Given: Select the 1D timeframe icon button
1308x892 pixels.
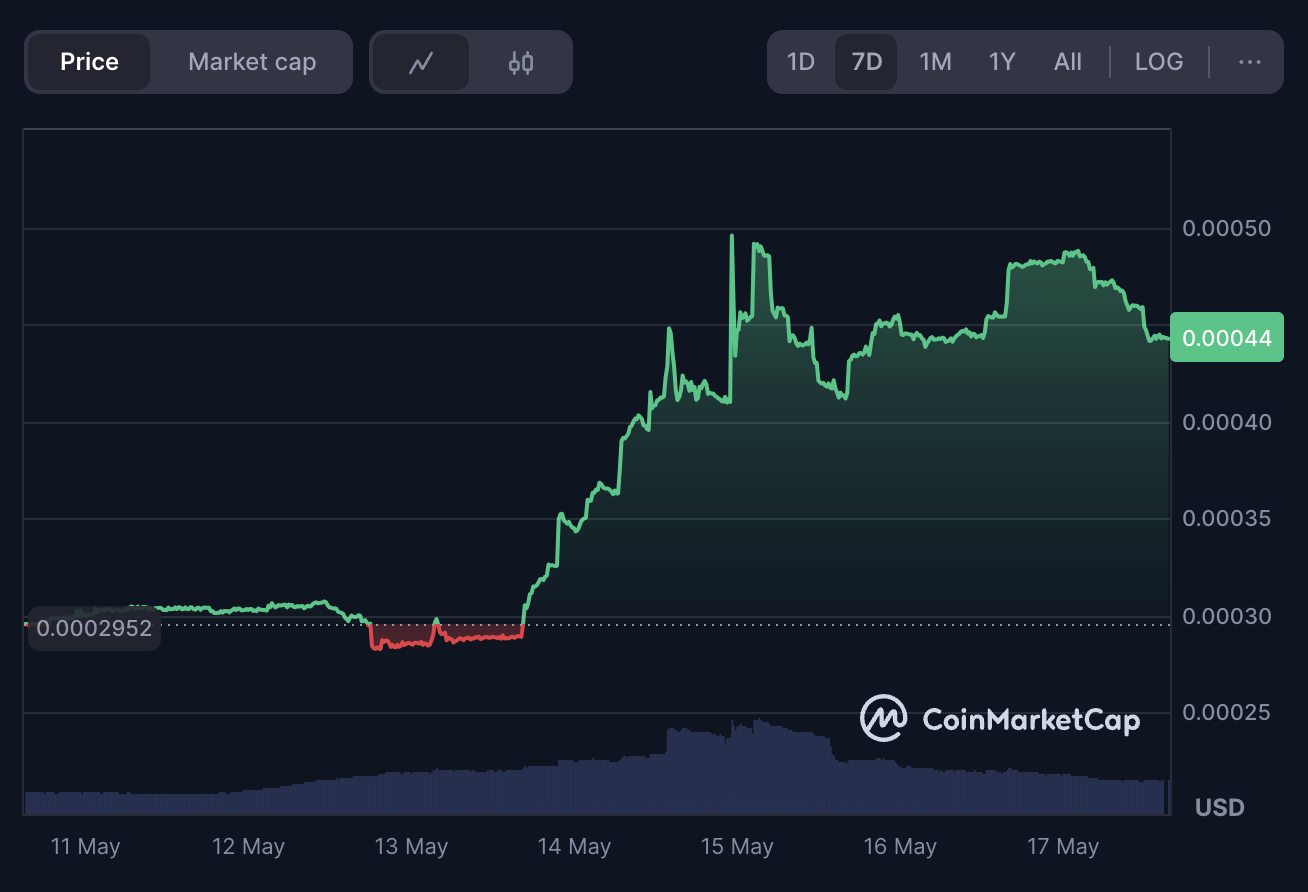Looking at the screenshot, I should pyautogui.click(x=800, y=61).
